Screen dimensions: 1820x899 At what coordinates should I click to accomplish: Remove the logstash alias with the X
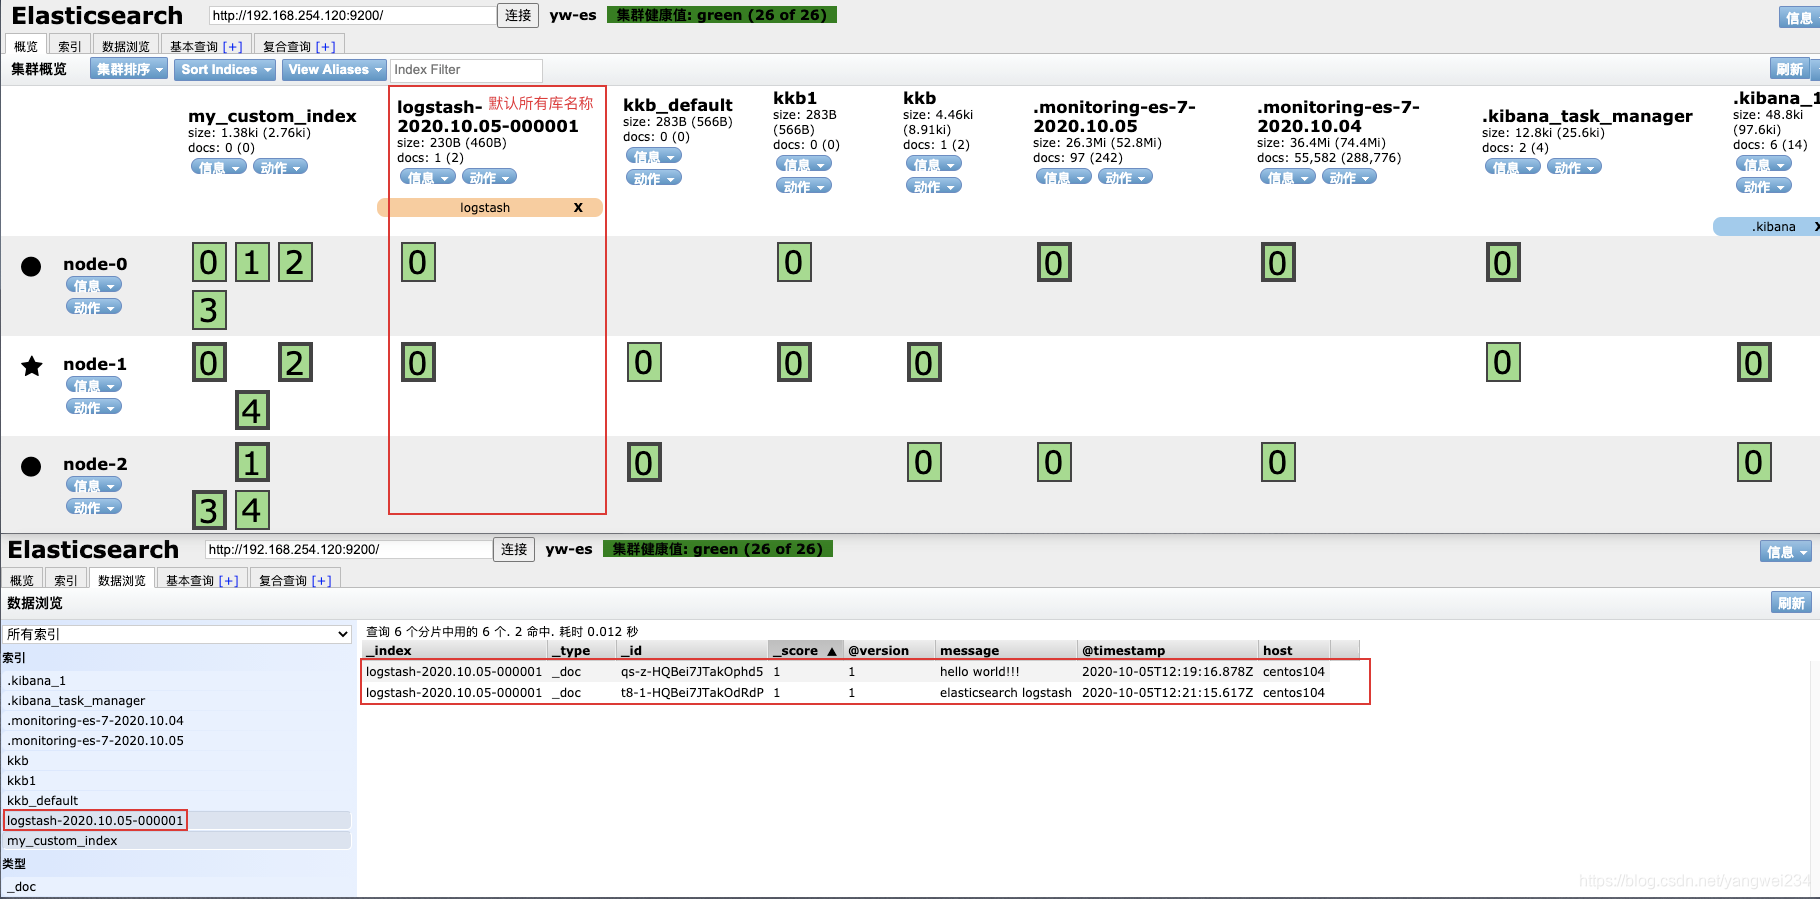tap(578, 208)
